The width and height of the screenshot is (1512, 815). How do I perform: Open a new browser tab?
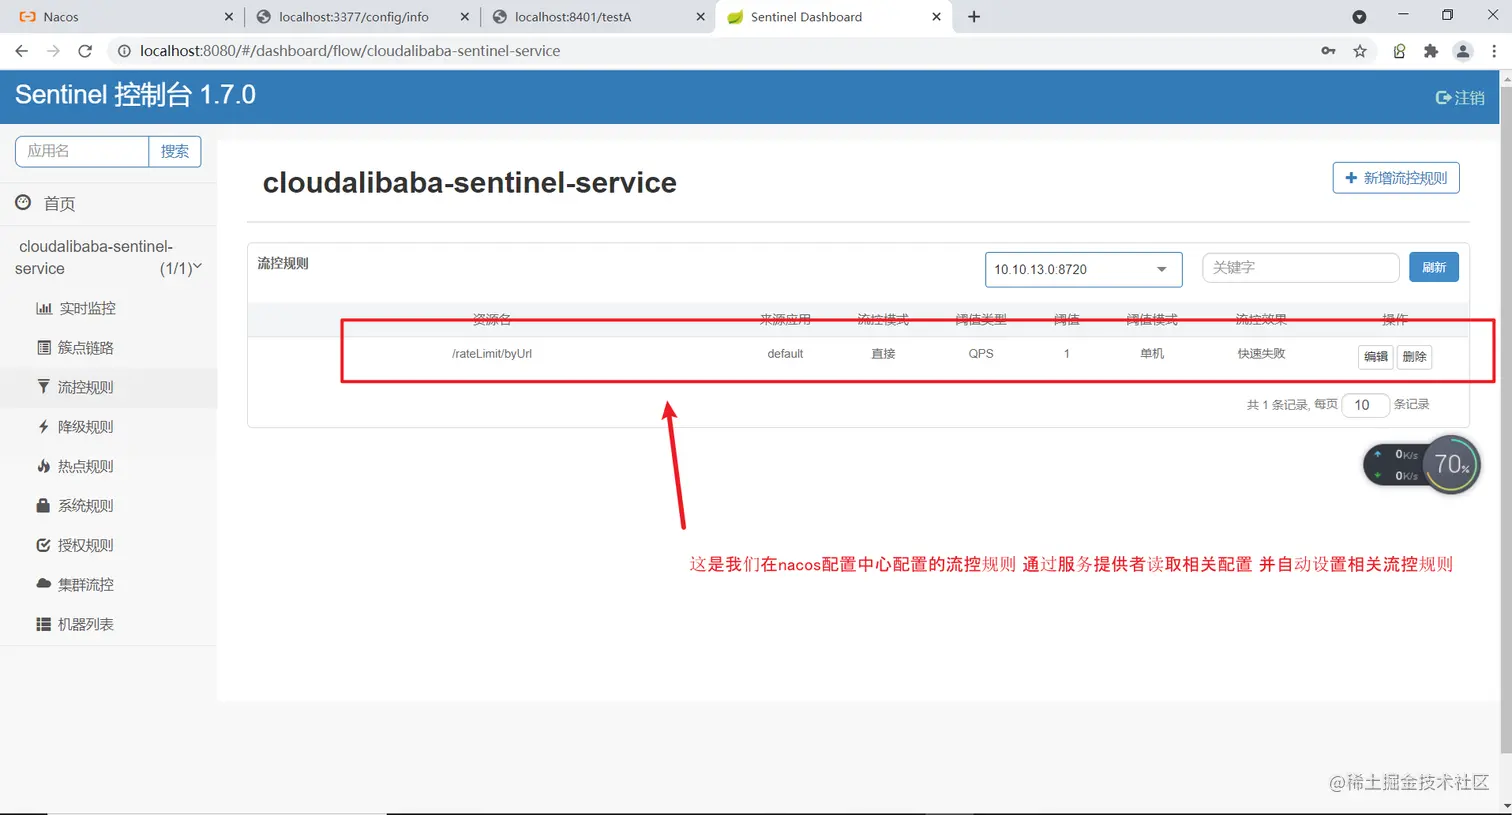pos(974,17)
